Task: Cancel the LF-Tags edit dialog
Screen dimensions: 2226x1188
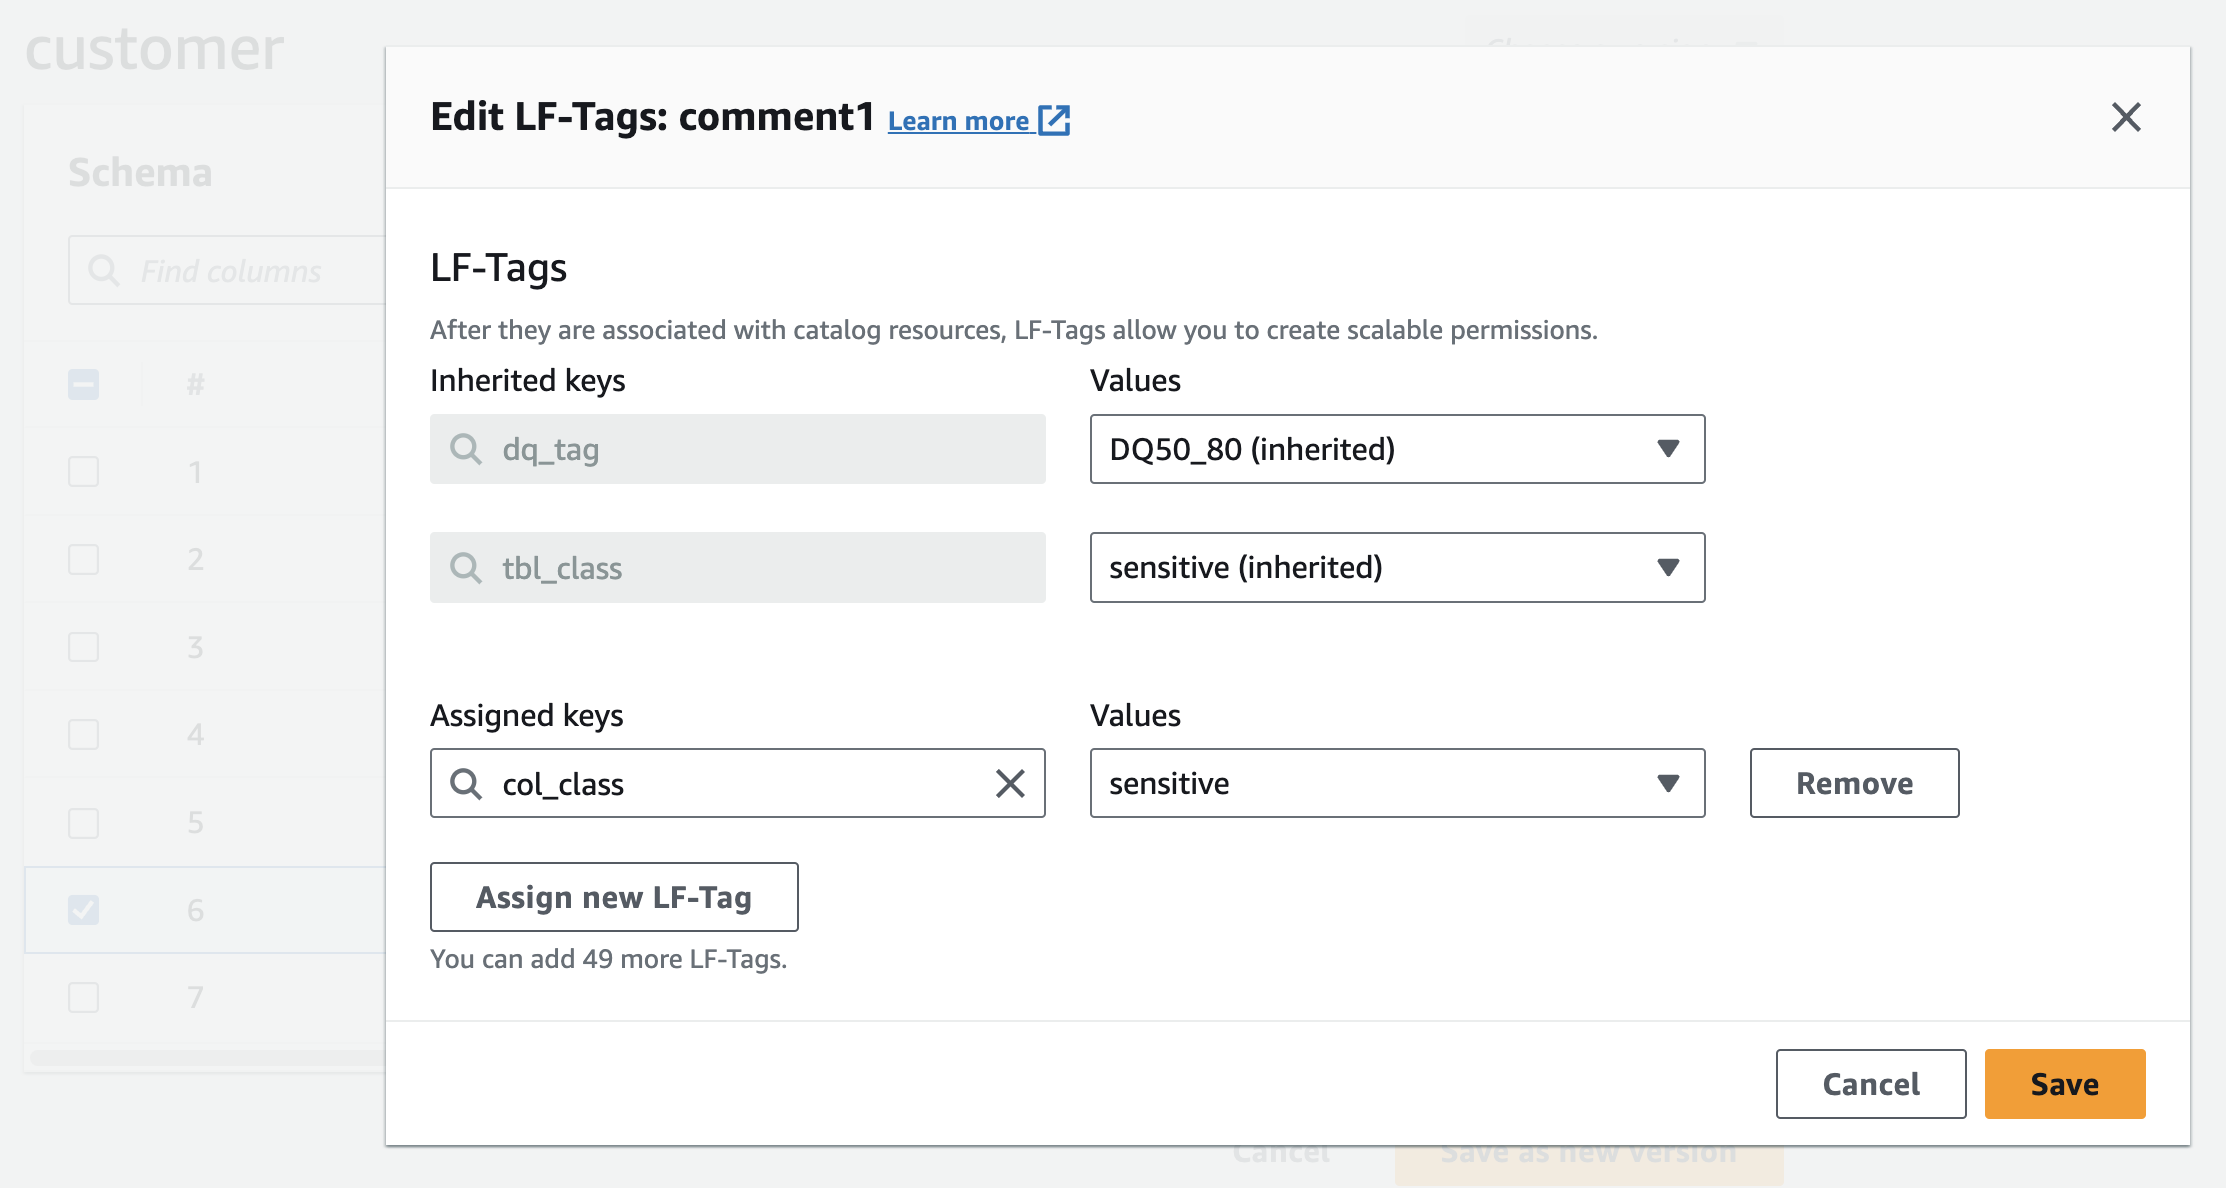Action: click(x=1870, y=1084)
